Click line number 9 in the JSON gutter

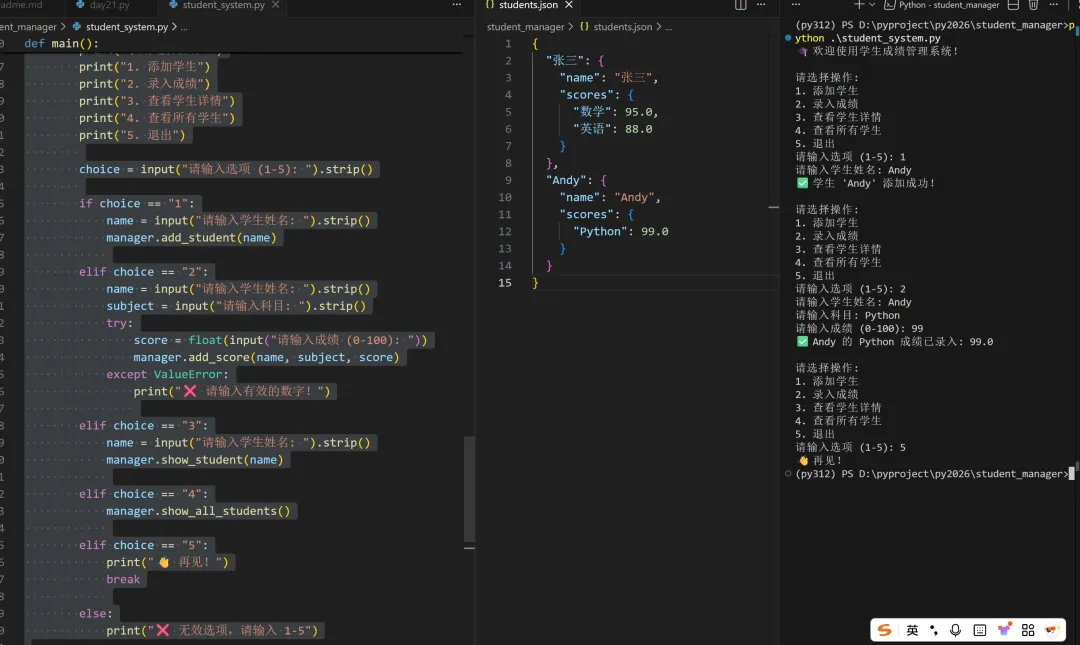(508, 180)
